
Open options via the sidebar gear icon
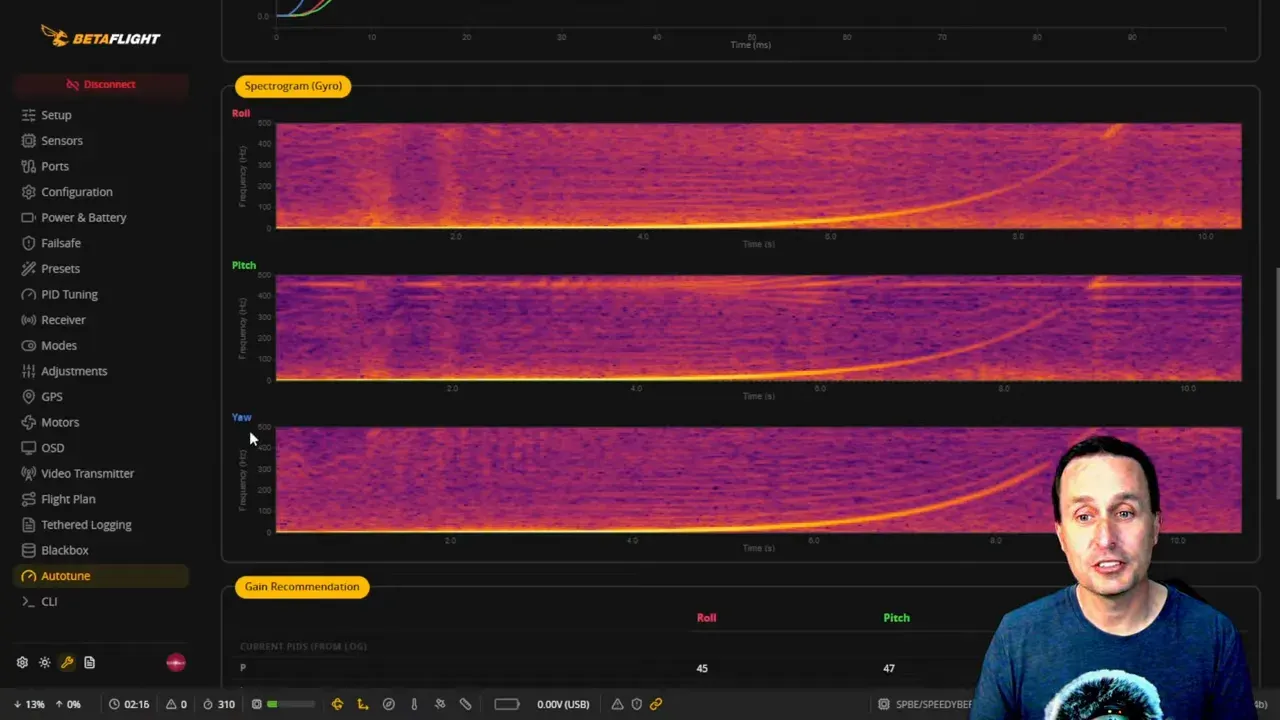point(22,662)
